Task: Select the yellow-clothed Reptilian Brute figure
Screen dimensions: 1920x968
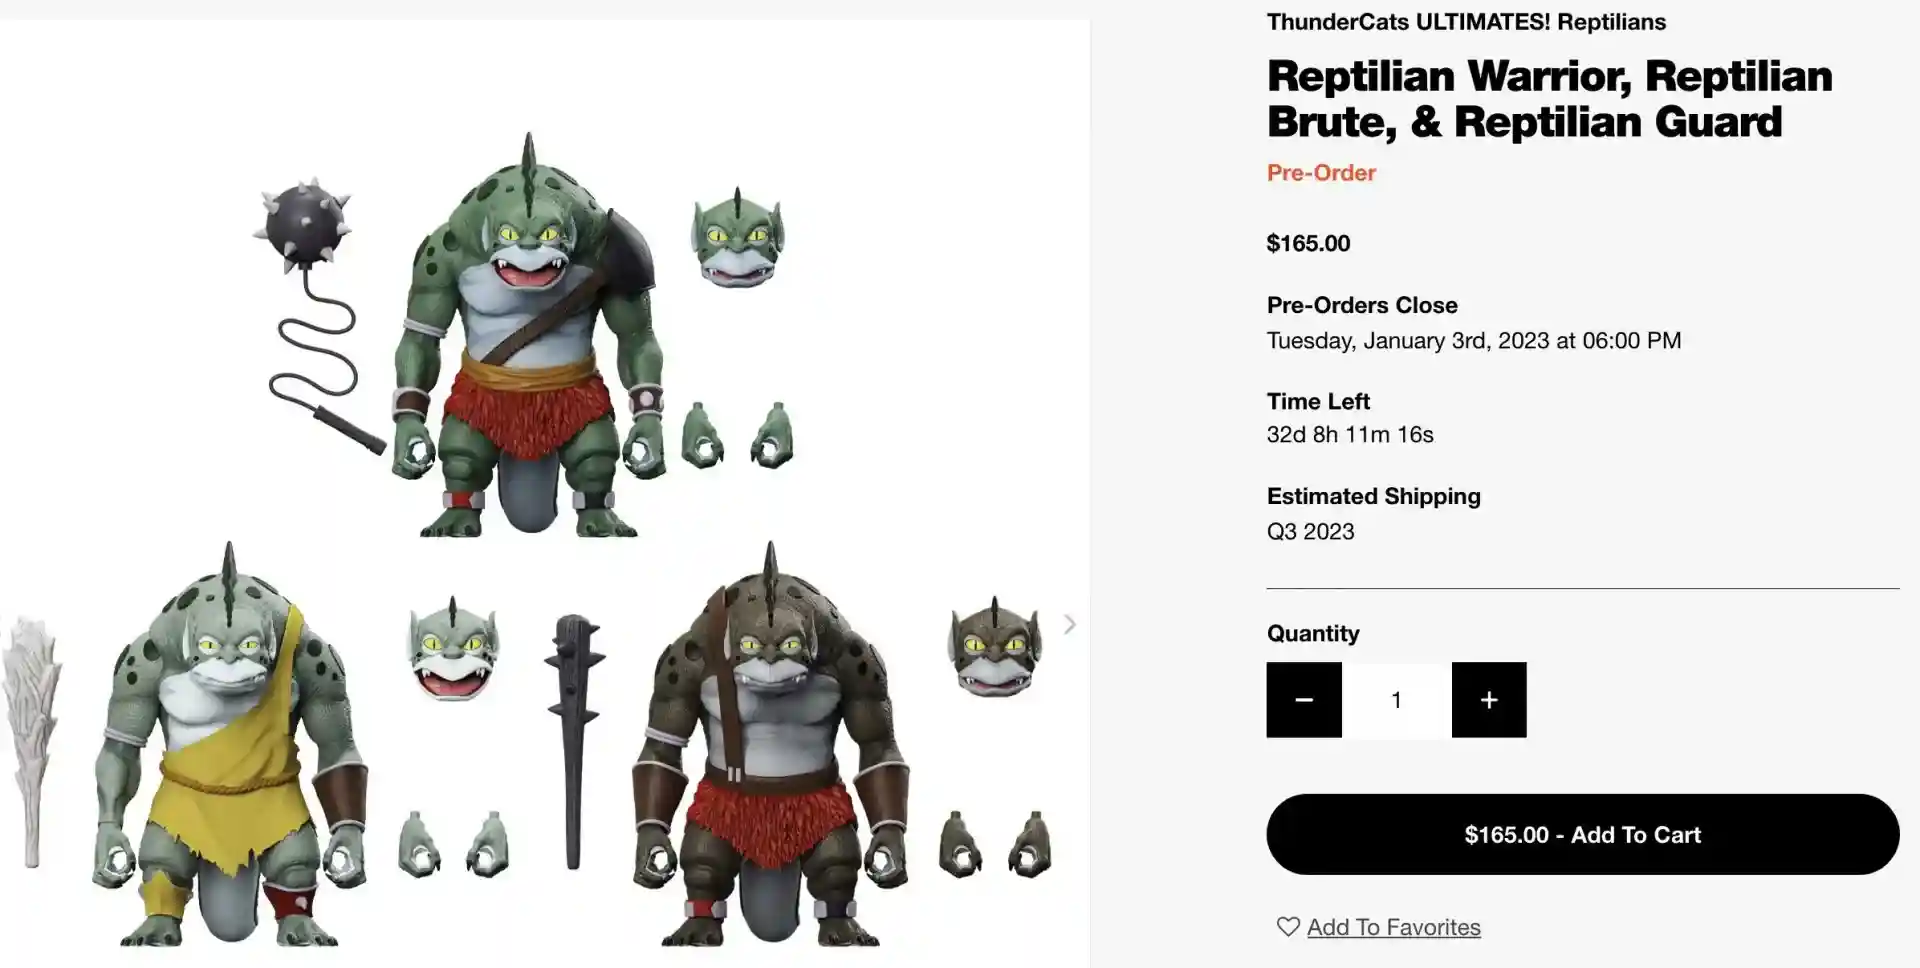Action: (x=230, y=745)
